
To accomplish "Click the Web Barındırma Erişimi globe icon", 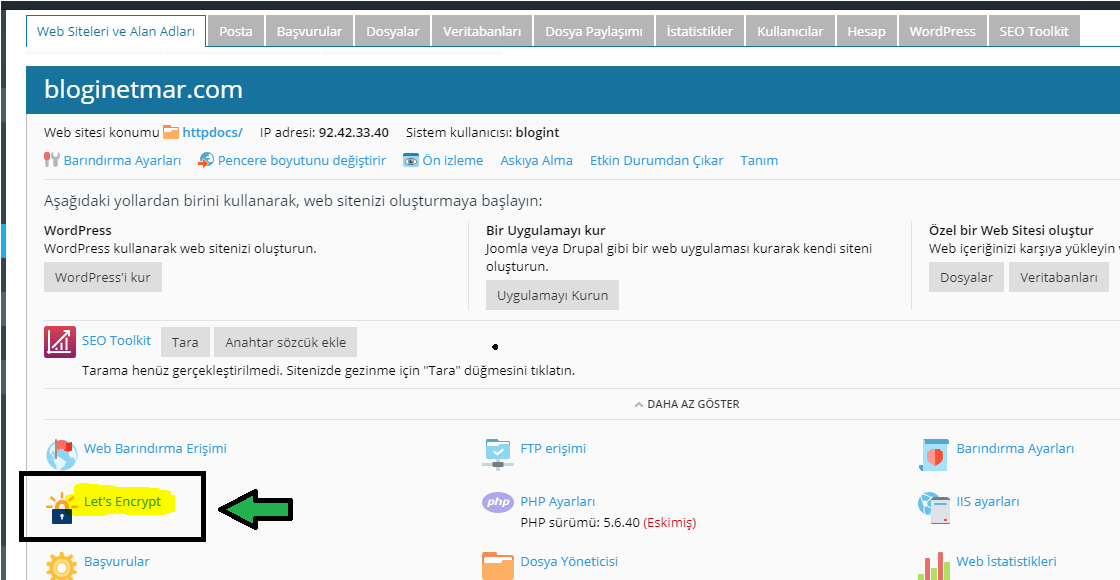I will click(61, 454).
